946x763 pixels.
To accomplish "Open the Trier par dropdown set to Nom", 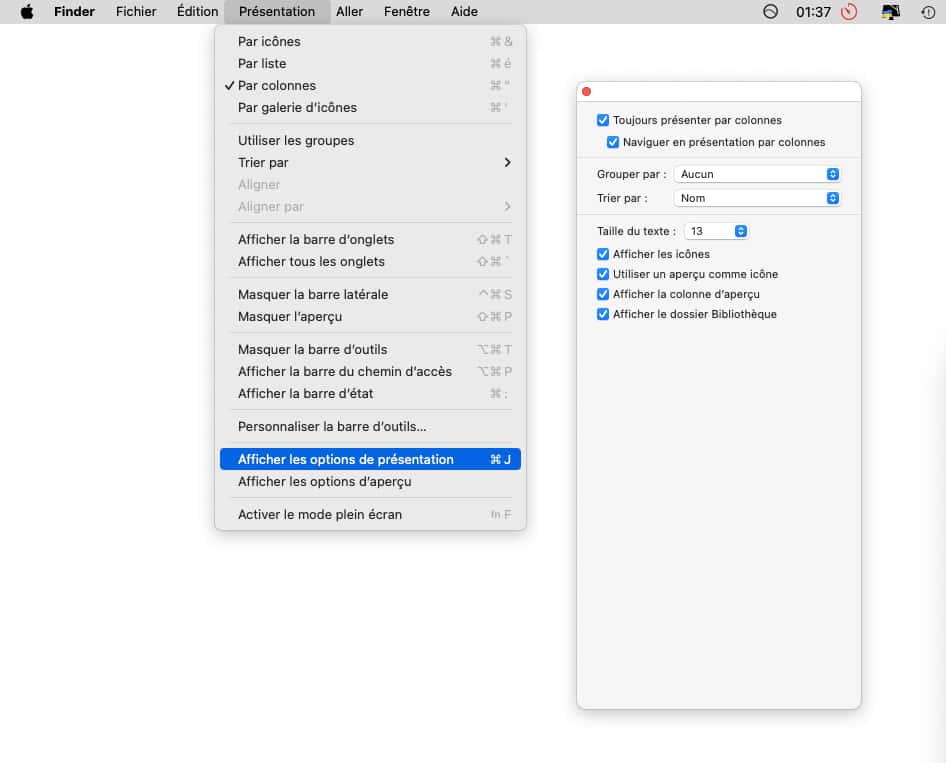I will click(x=757, y=198).
